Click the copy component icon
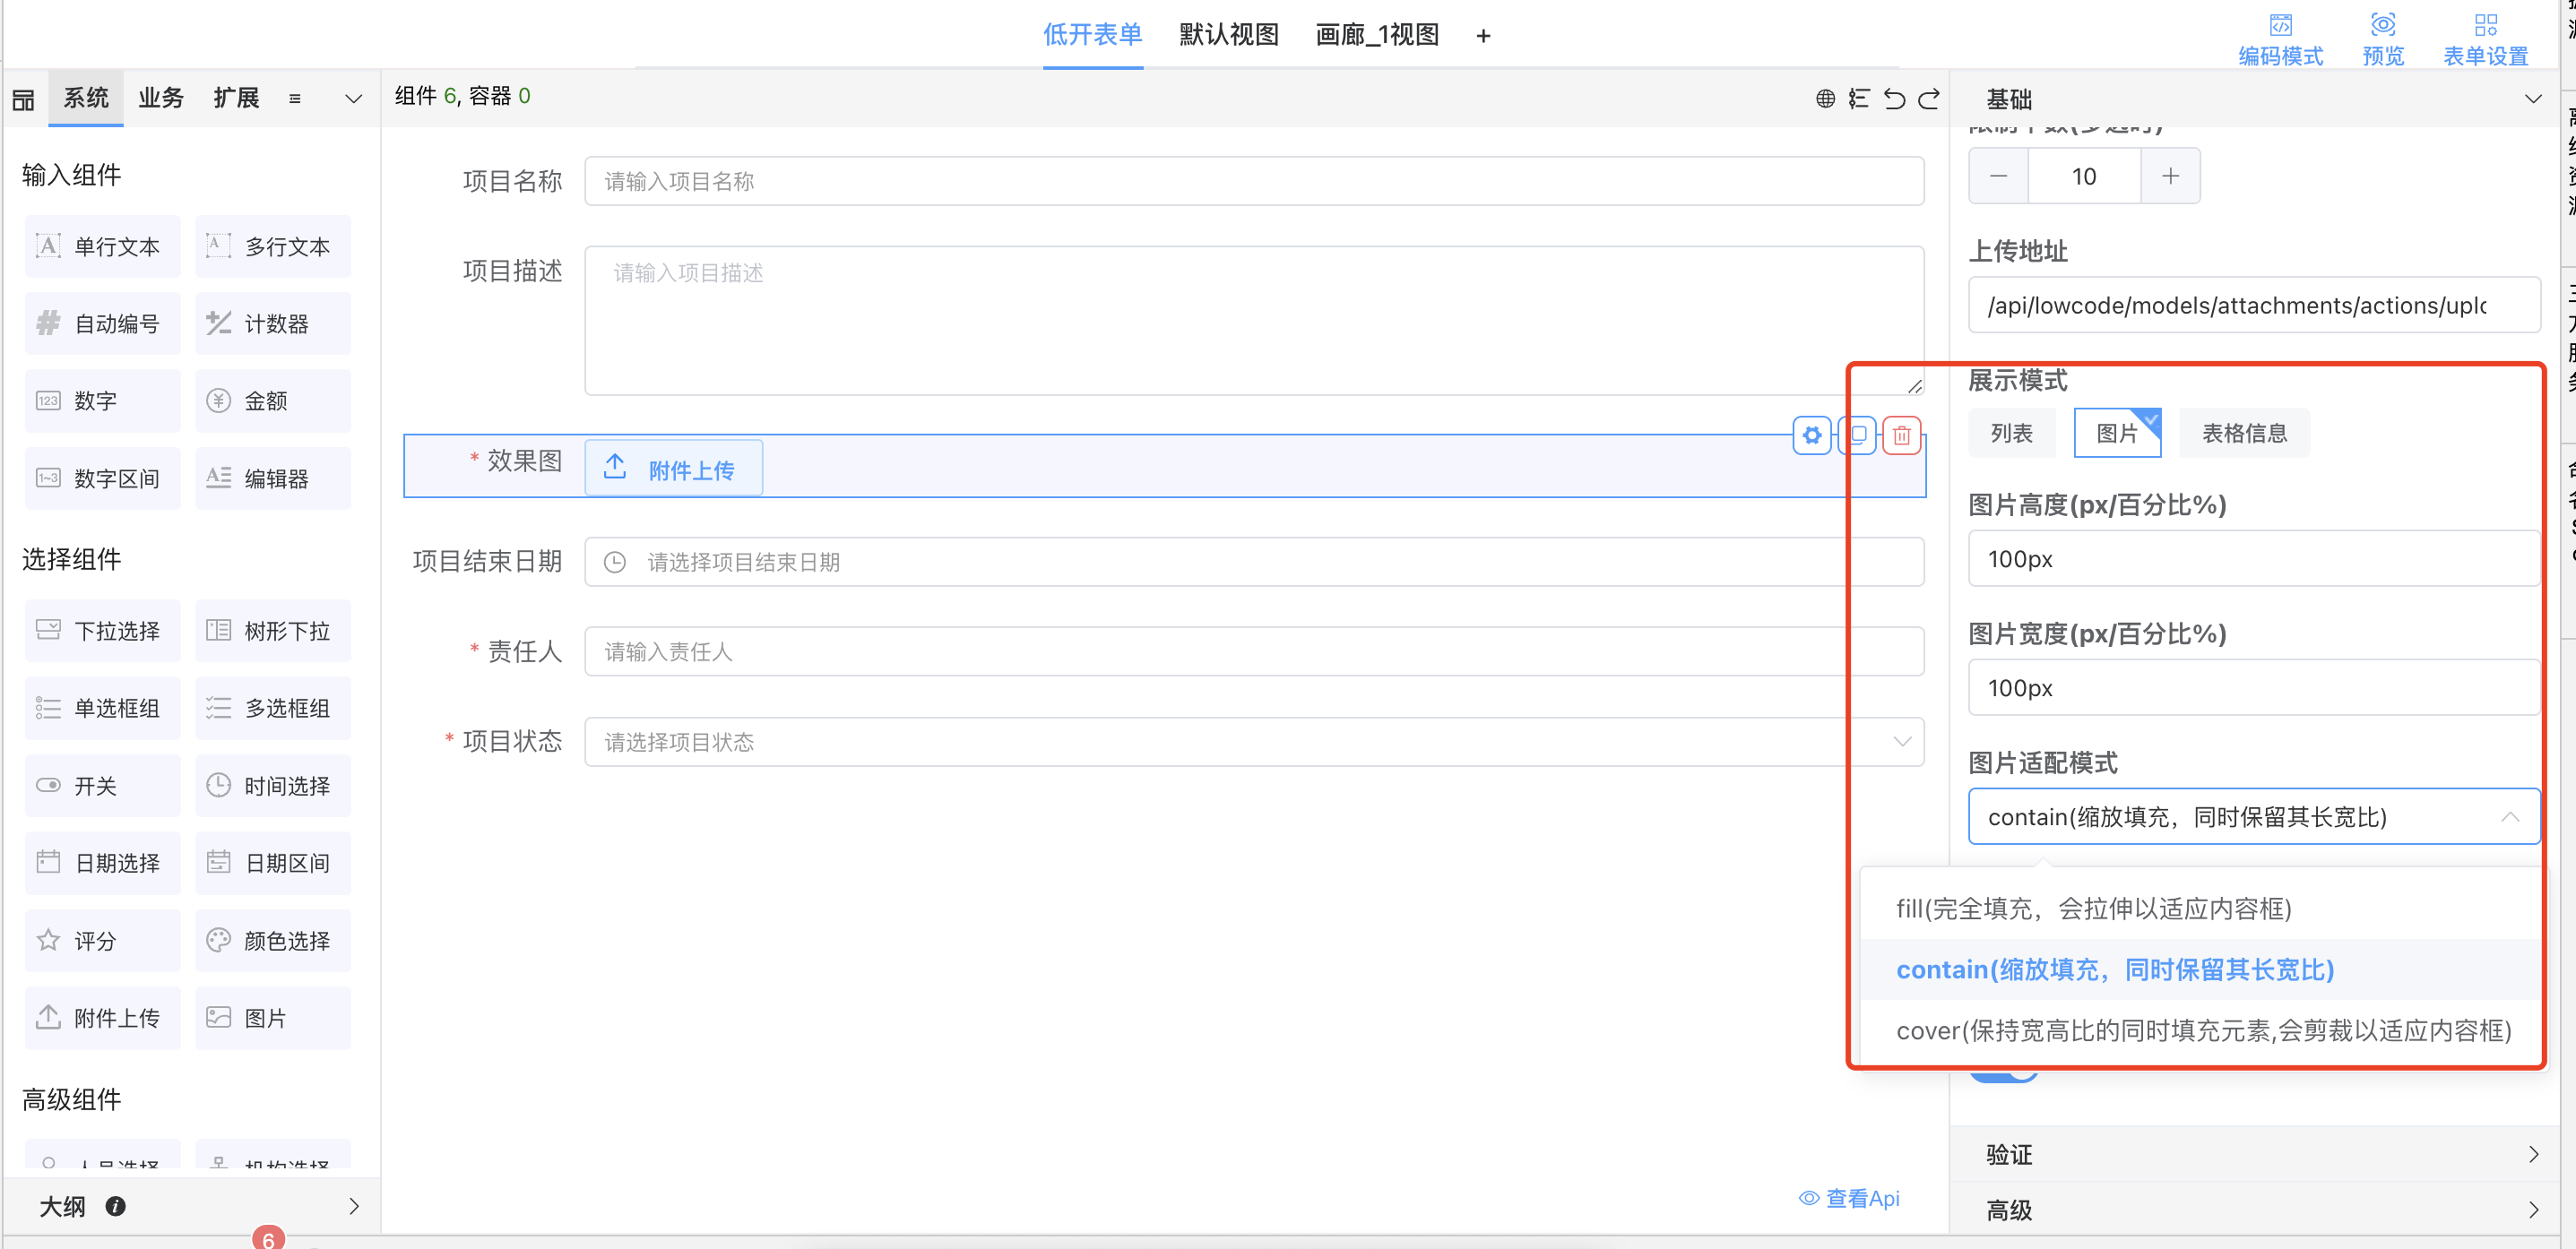Screen dimensions: 2576x1249 1857,435
